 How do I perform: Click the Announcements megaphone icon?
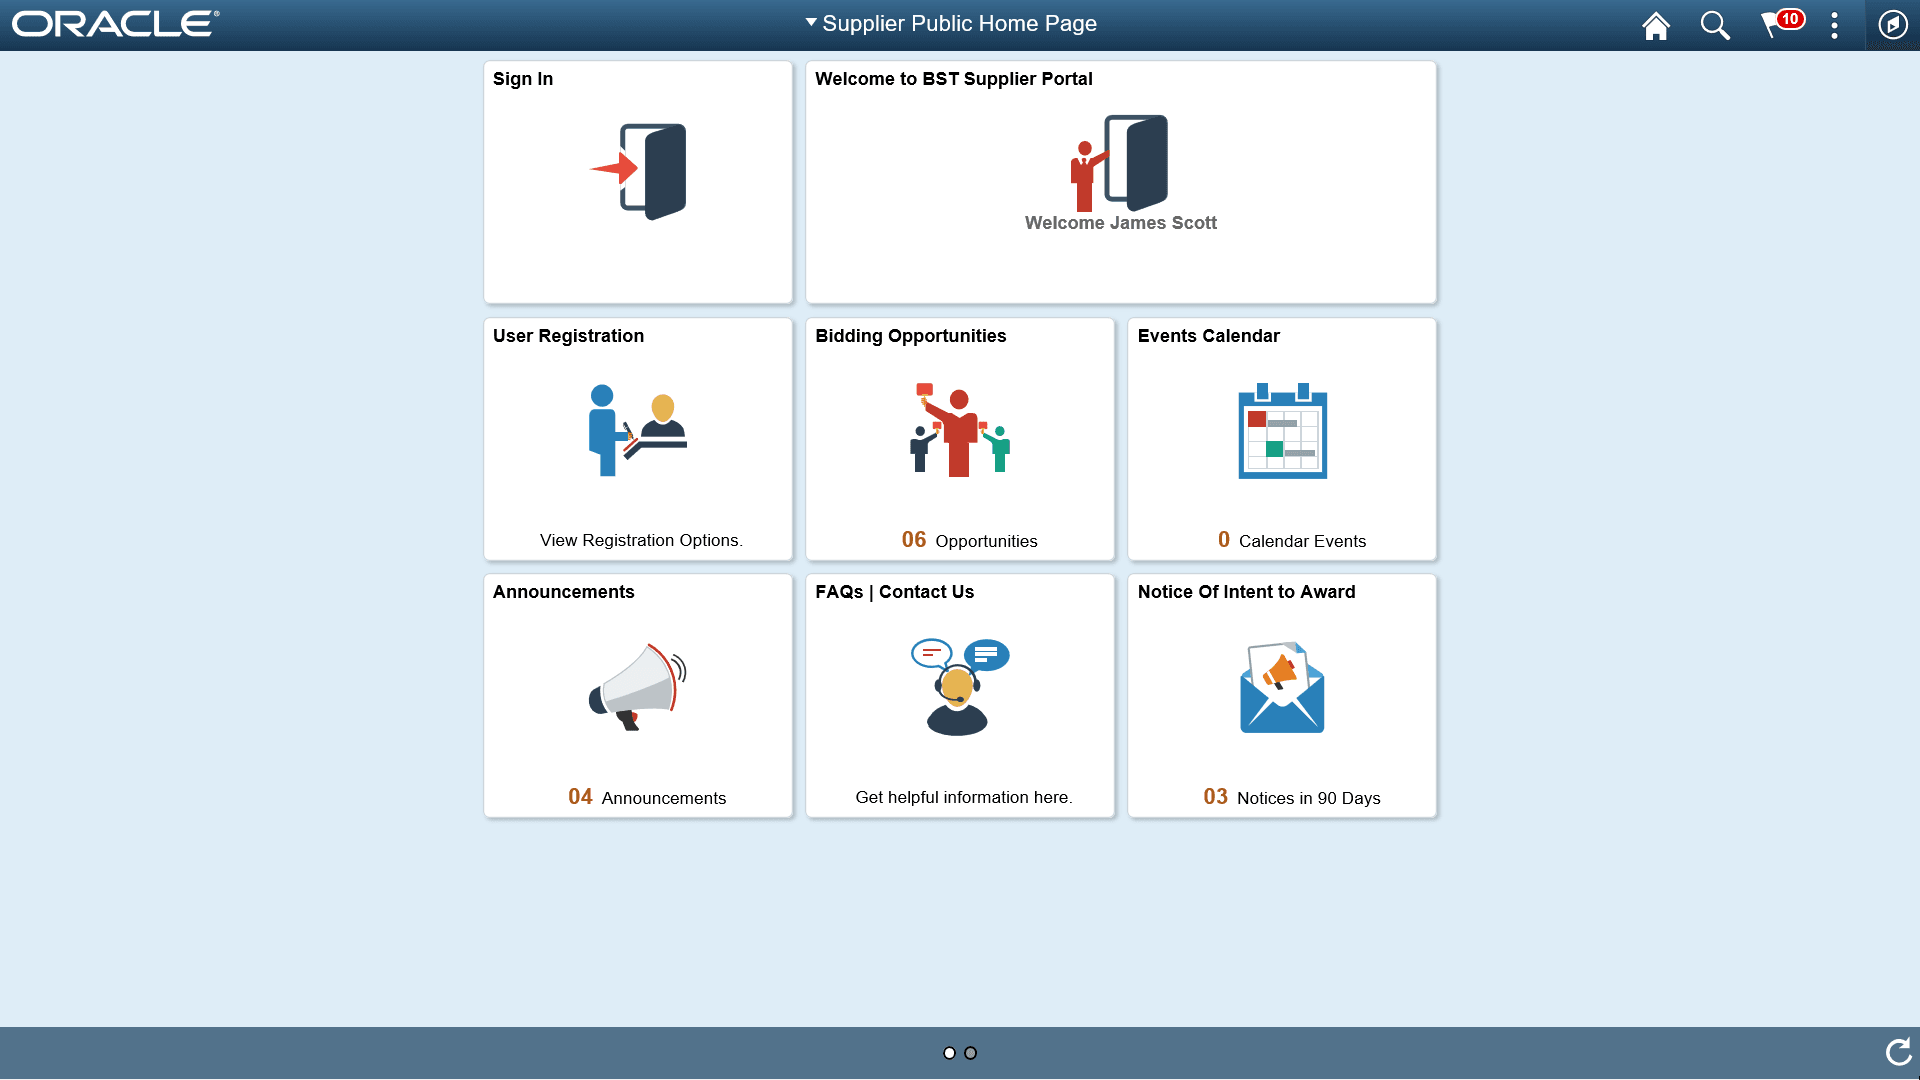click(637, 687)
